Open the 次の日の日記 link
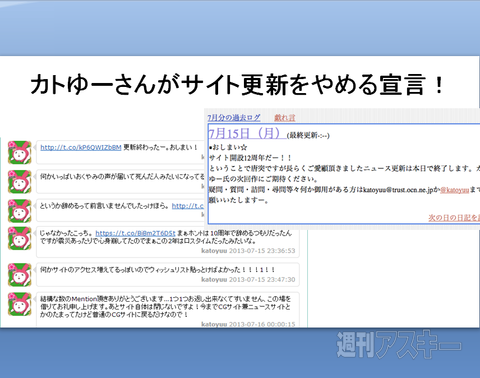Screen dimensions: 480x378 454,218
